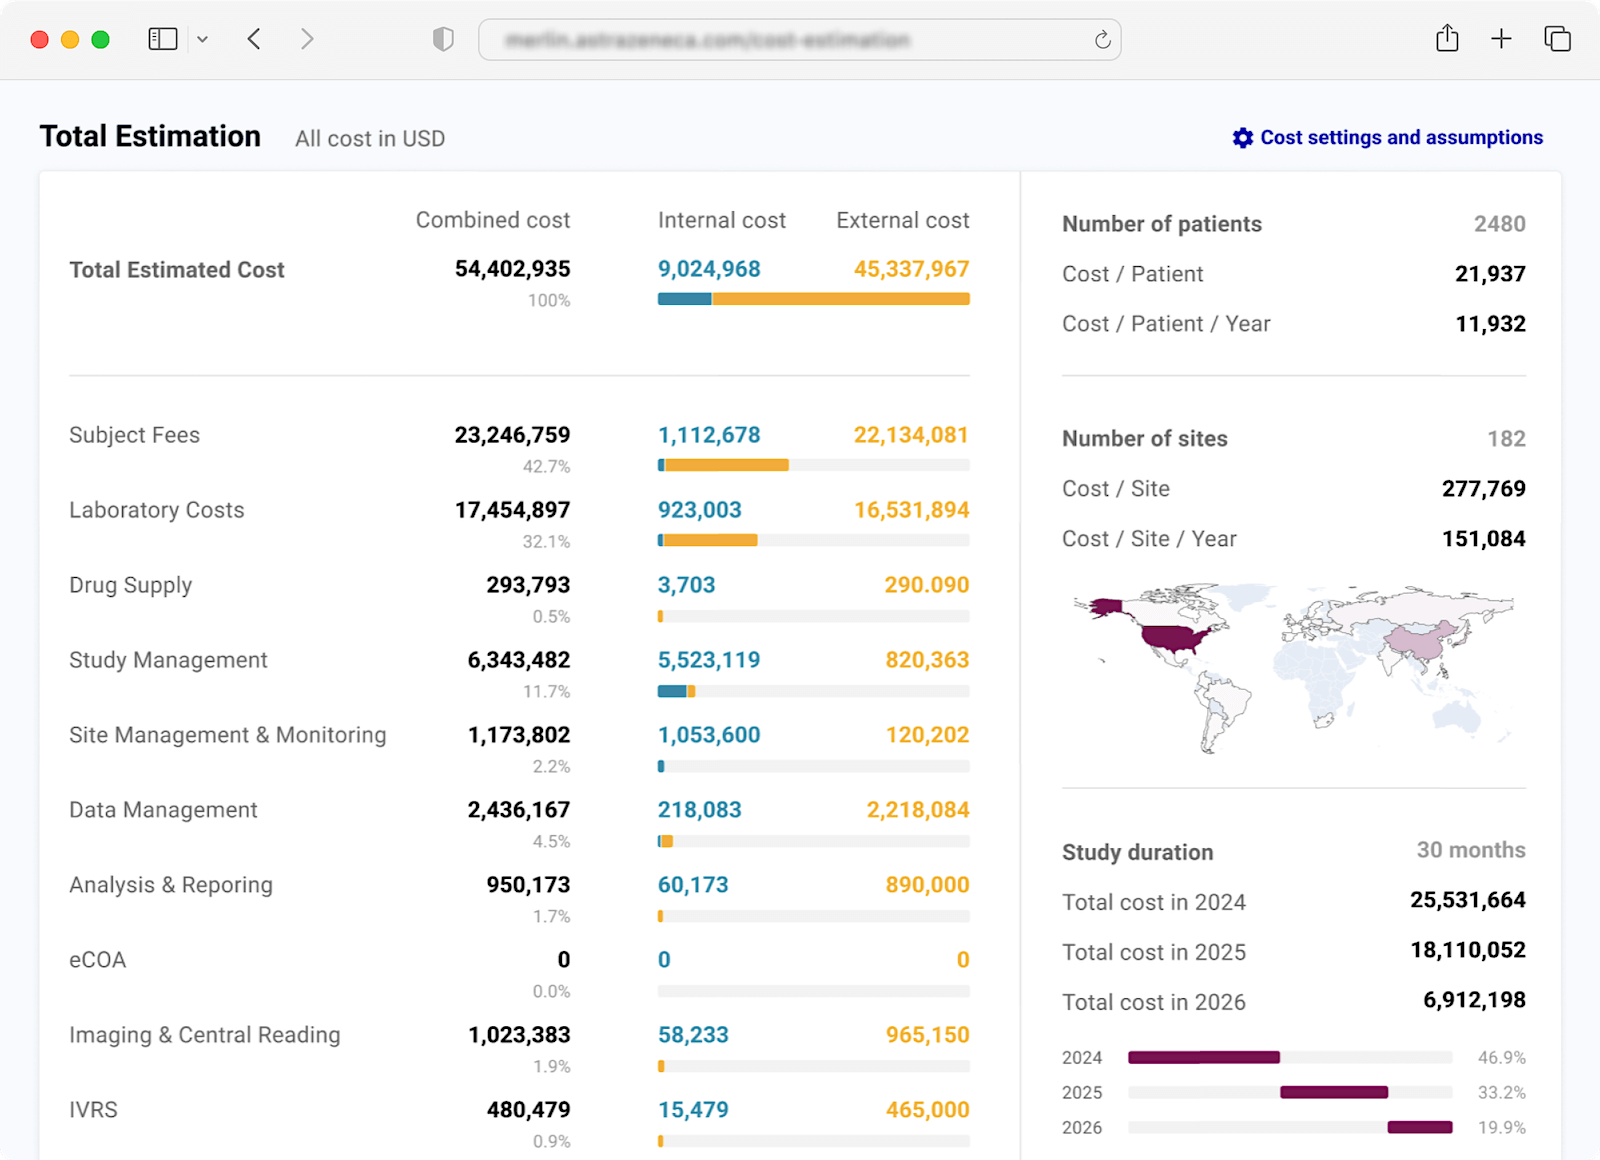Click the External cost column header

902,220
